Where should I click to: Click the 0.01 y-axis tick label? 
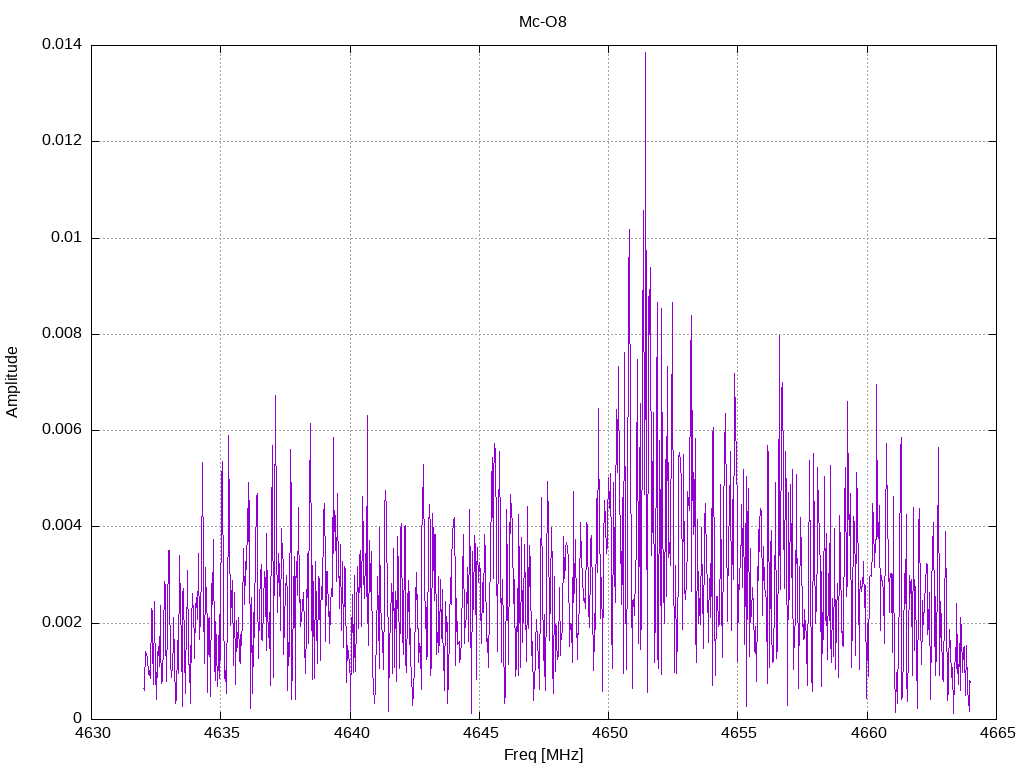point(66,238)
